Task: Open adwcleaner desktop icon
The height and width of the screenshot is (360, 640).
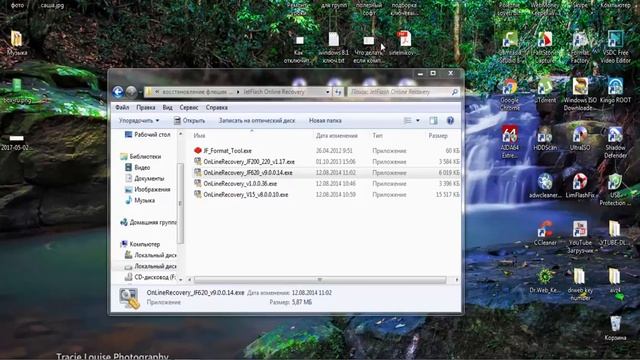Action: coord(545,186)
